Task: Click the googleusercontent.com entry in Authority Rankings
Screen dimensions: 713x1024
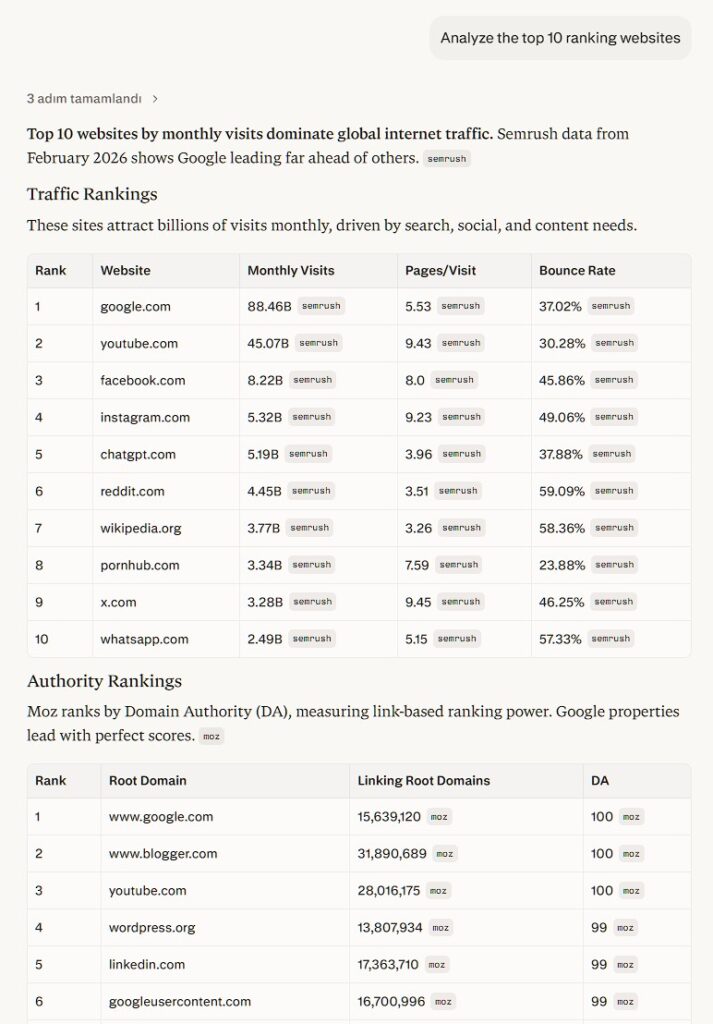Action: click(180, 1001)
